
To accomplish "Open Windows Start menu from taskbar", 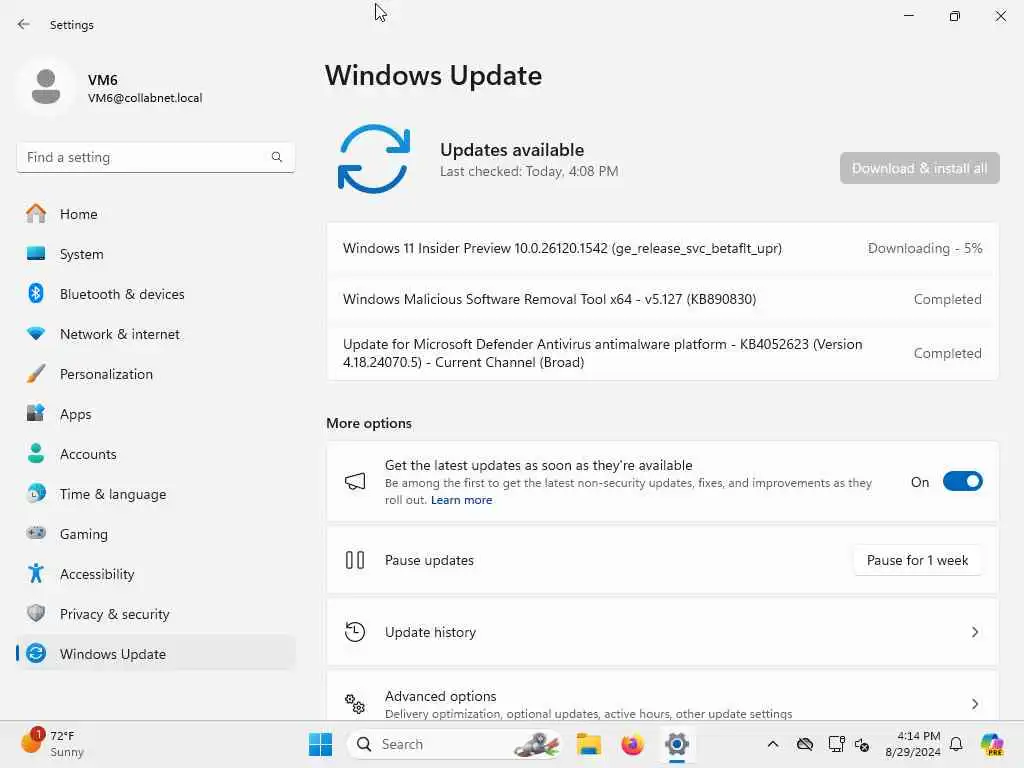I will pos(321,744).
